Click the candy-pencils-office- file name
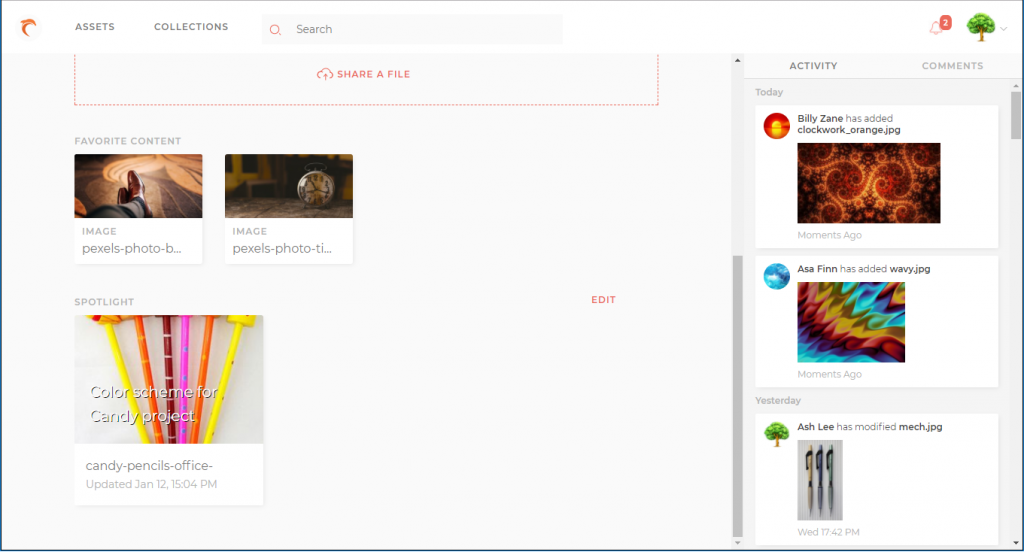The image size is (1024, 552). click(x=149, y=466)
